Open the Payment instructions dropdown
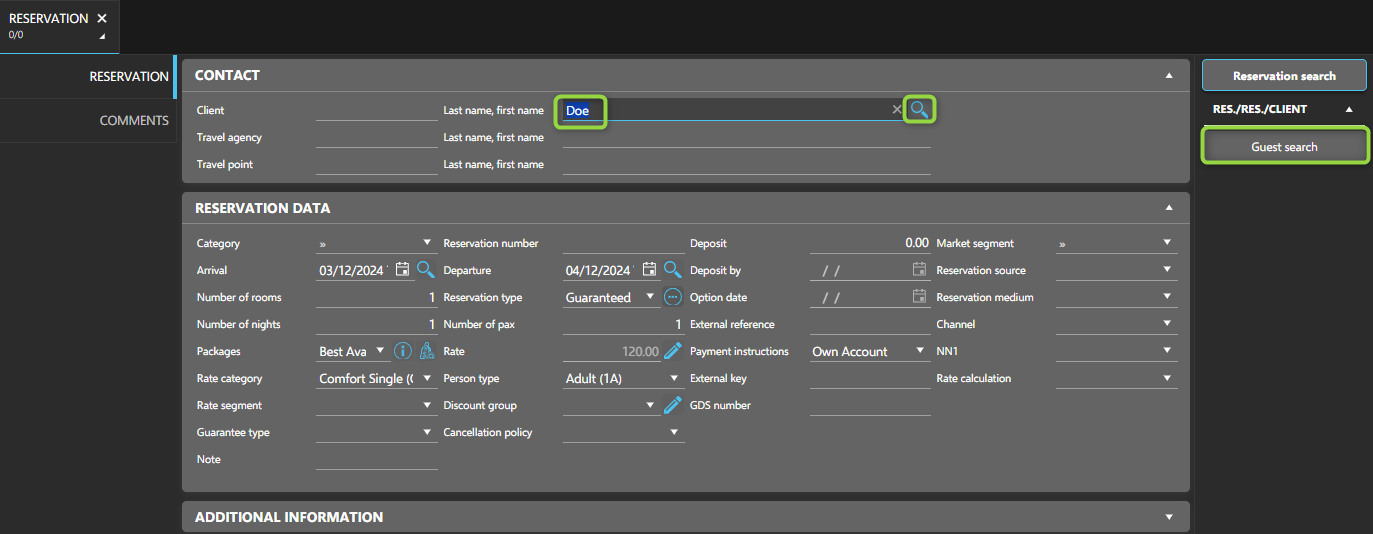Viewport: 1373px width, 534px height. coord(920,351)
